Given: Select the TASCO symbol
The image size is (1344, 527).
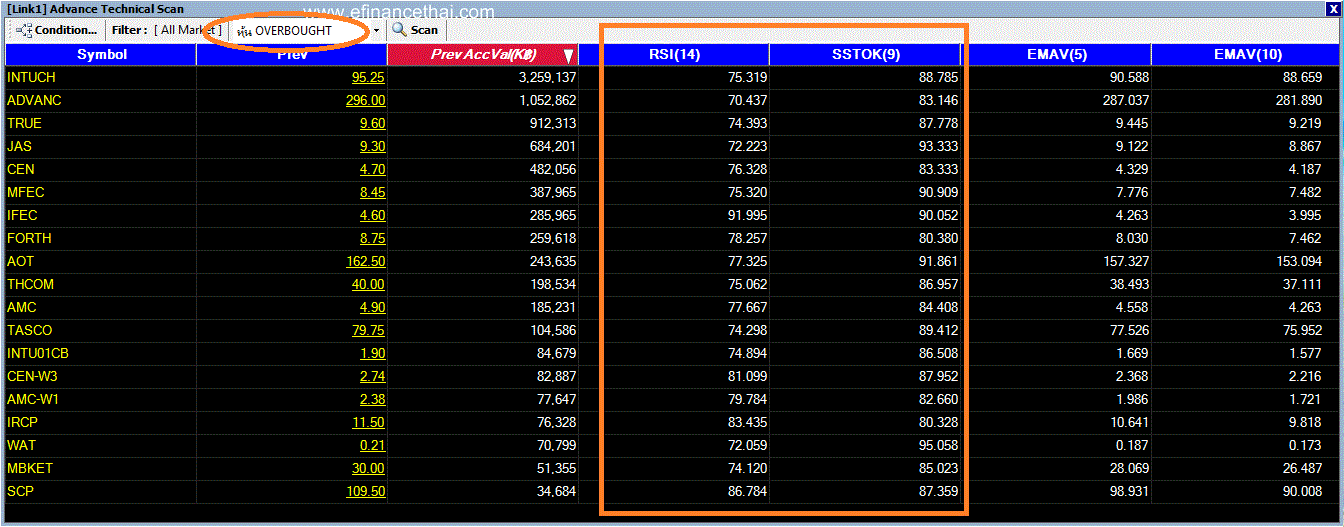Looking at the screenshot, I should [x=30, y=330].
